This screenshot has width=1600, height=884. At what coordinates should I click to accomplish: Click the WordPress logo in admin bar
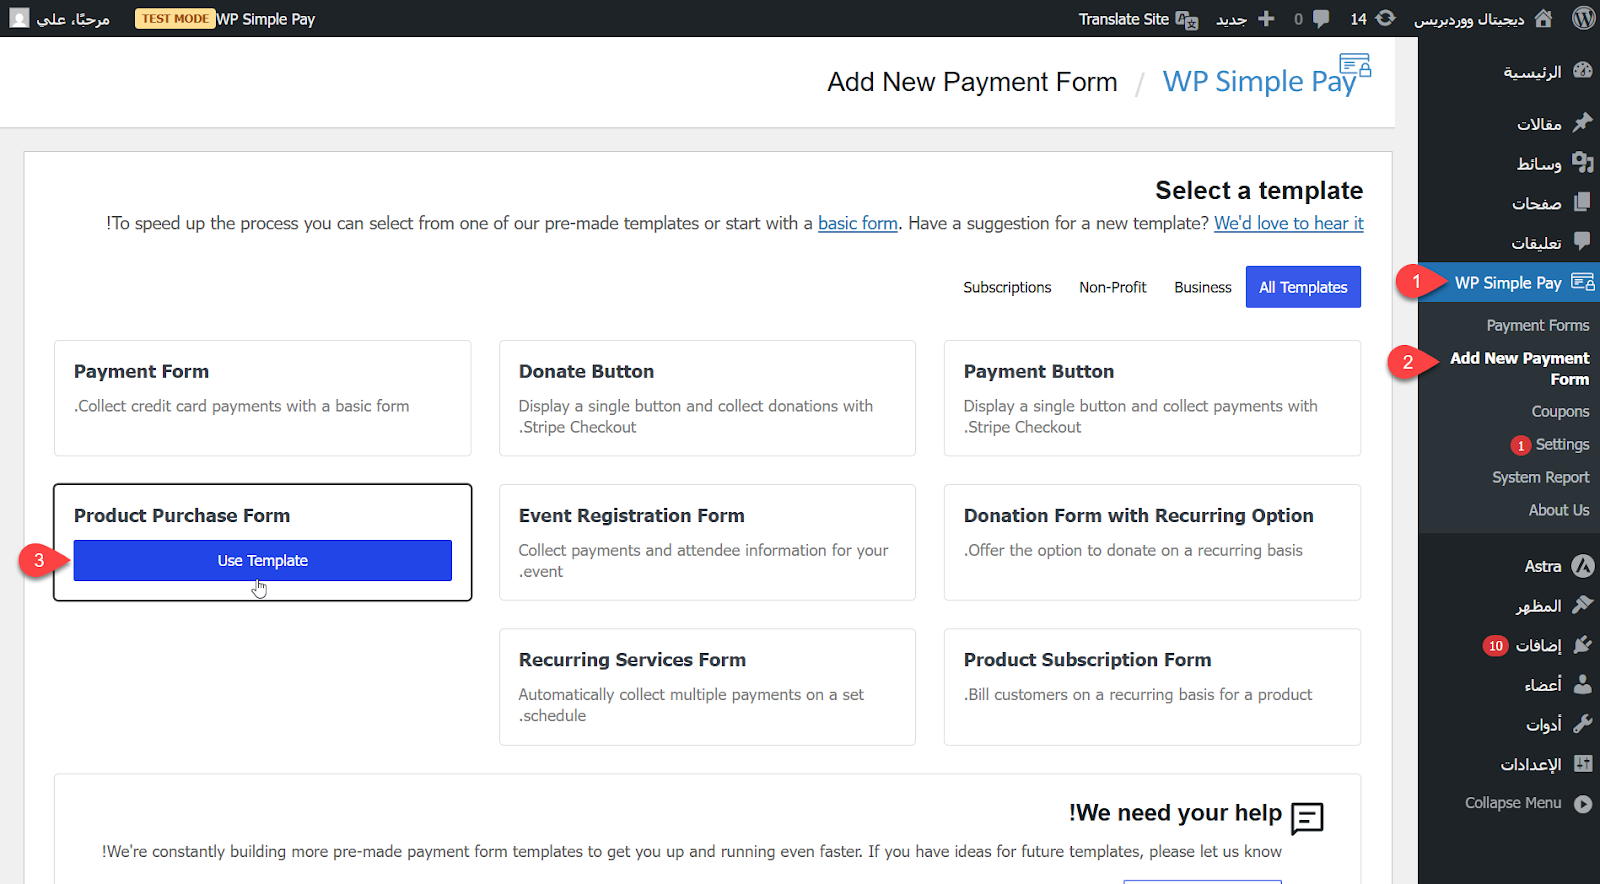[x=1583, y=18]
